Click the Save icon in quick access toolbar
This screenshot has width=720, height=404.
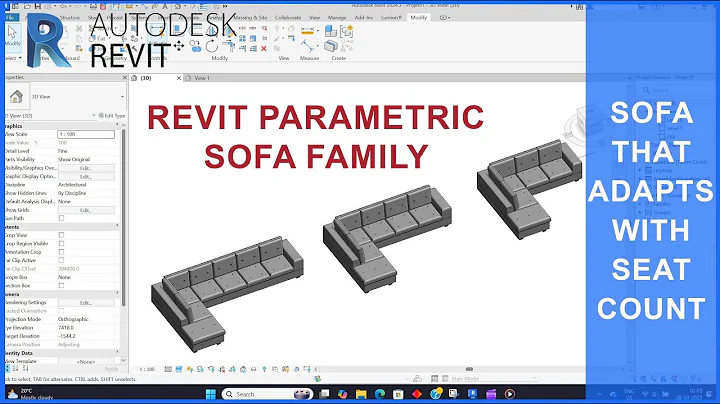coord(38,6)
